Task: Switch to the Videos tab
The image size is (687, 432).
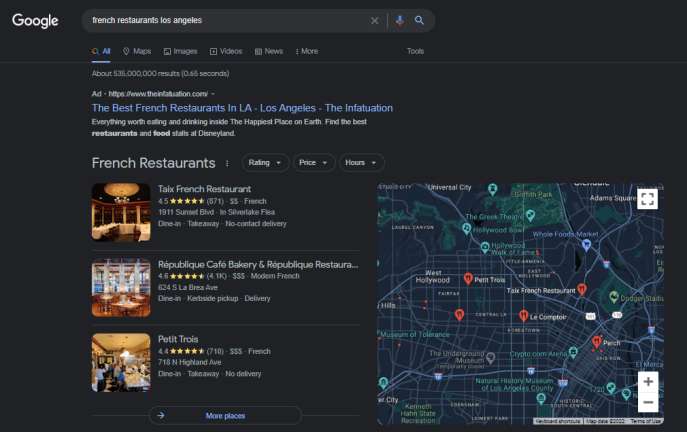Action: pos(226,51)
